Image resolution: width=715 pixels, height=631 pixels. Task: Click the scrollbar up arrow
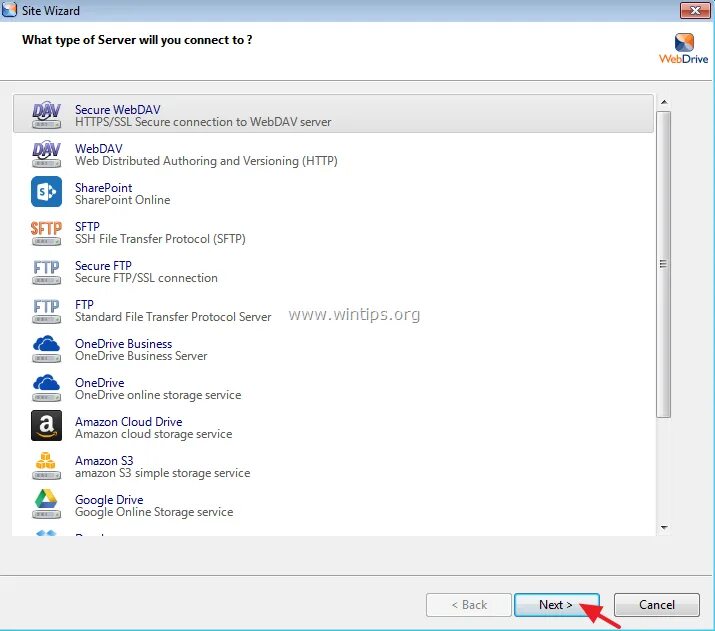(x=664, y=103)
